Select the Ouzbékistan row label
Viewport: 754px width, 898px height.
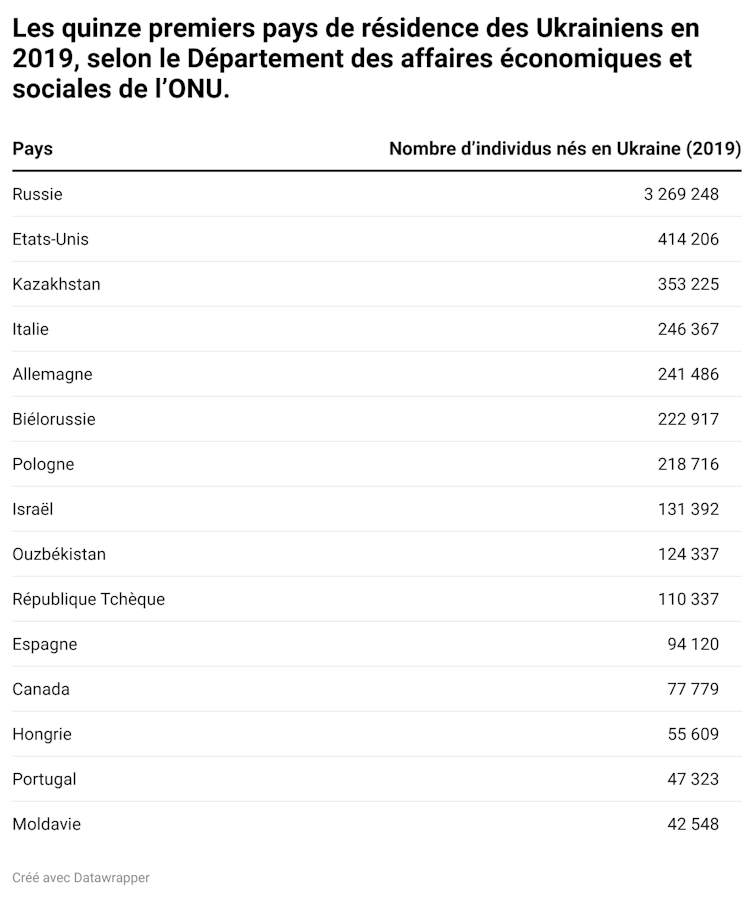pyautogui.click(x=59, y=554)
